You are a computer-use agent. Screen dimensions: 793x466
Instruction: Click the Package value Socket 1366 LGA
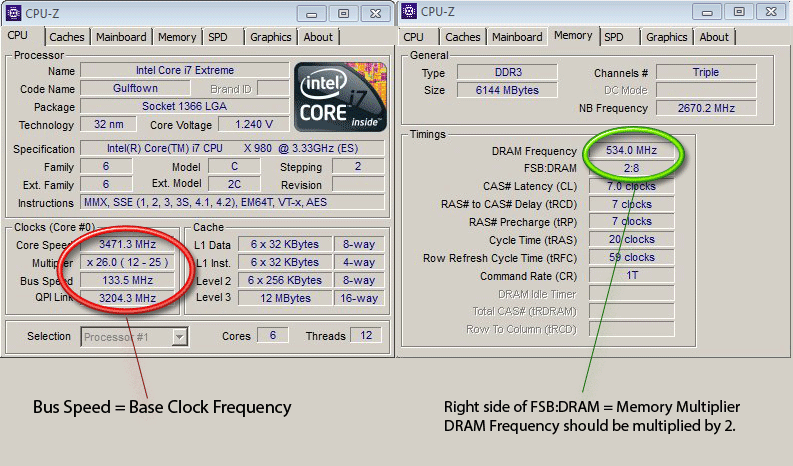pyautogui.click(x=185, y=106)
